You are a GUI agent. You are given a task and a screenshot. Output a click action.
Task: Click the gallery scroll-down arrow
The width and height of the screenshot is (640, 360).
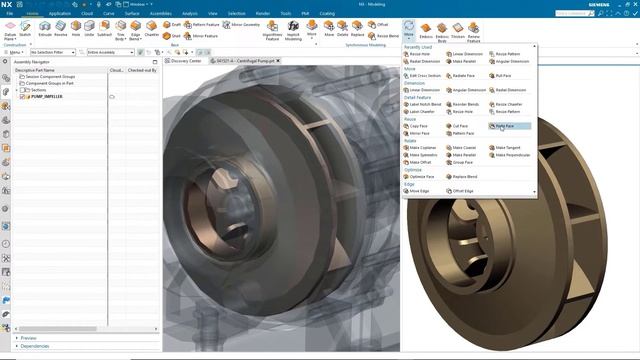534,192
